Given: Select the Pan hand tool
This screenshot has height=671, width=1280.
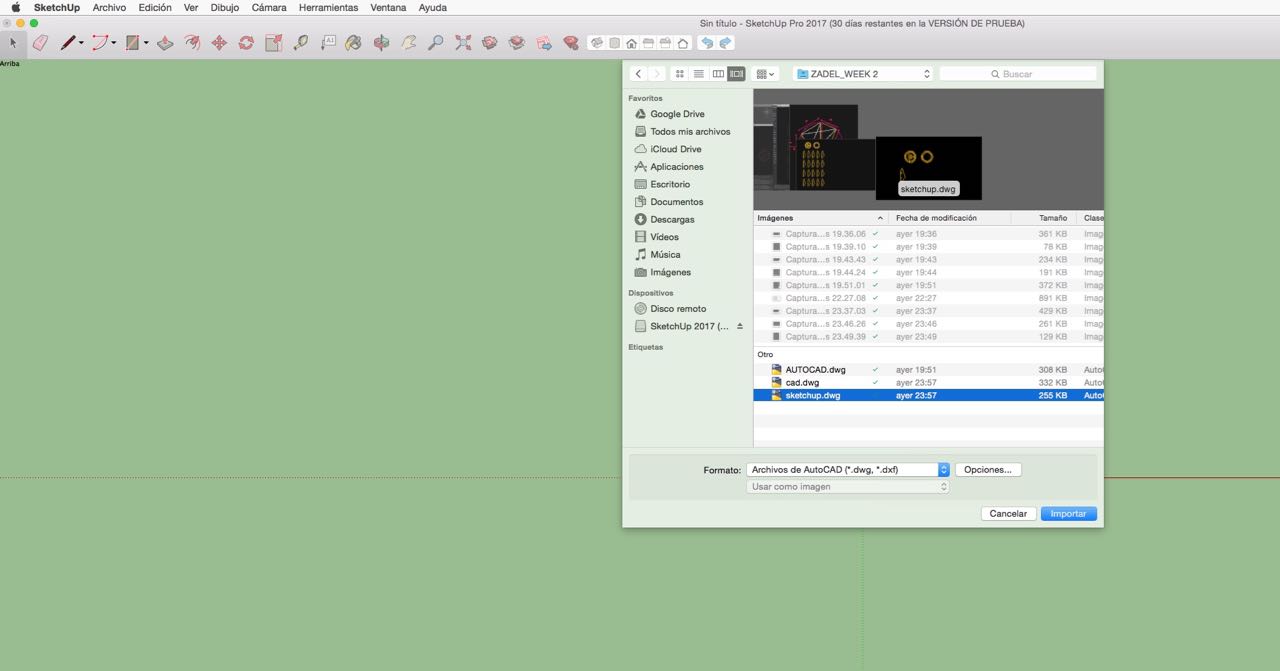Looking at the screenshot, I should [408, 43].
